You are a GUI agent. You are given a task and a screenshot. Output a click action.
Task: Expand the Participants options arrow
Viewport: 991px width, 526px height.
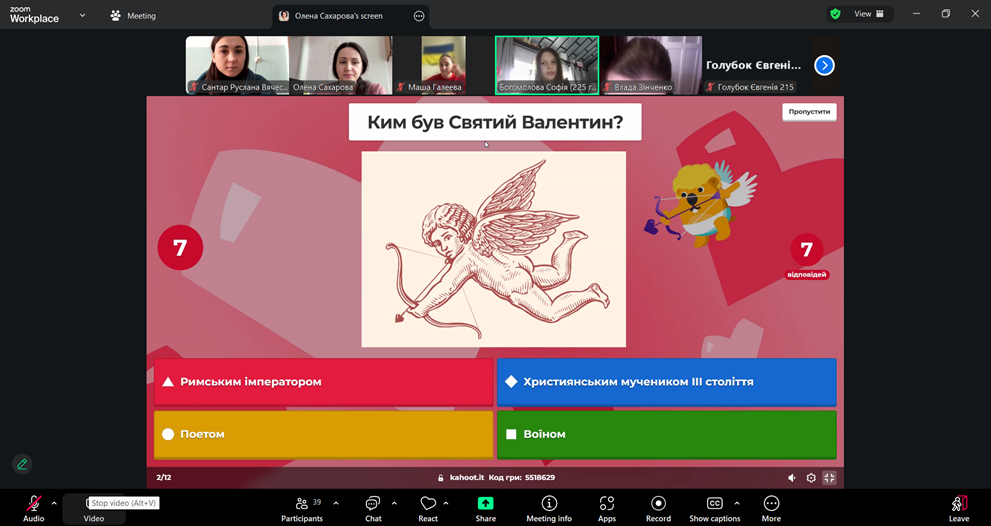point(335,503)
